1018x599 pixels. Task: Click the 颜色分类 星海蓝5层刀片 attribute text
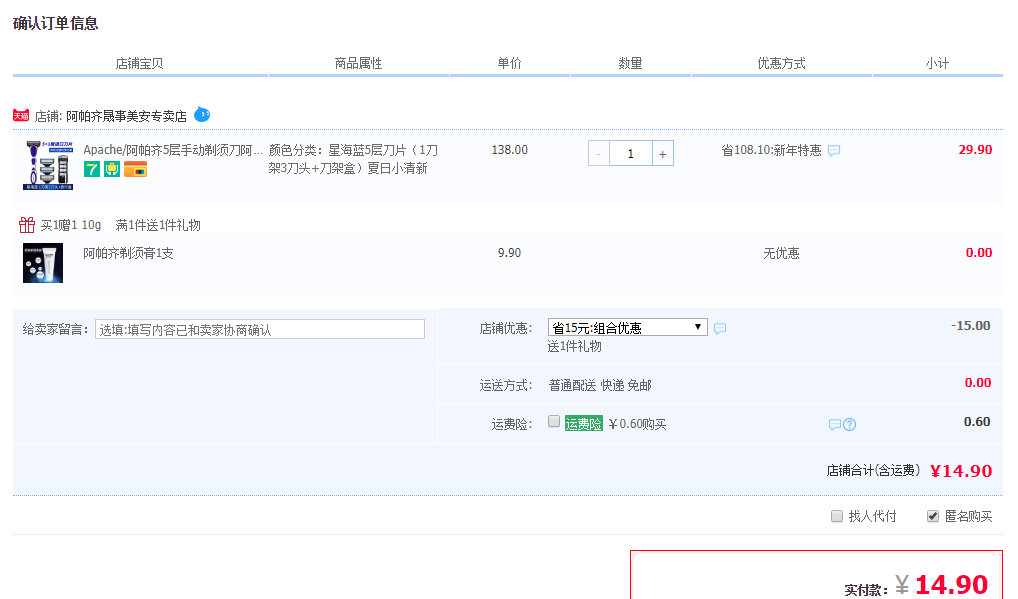[x=354, y=159]
